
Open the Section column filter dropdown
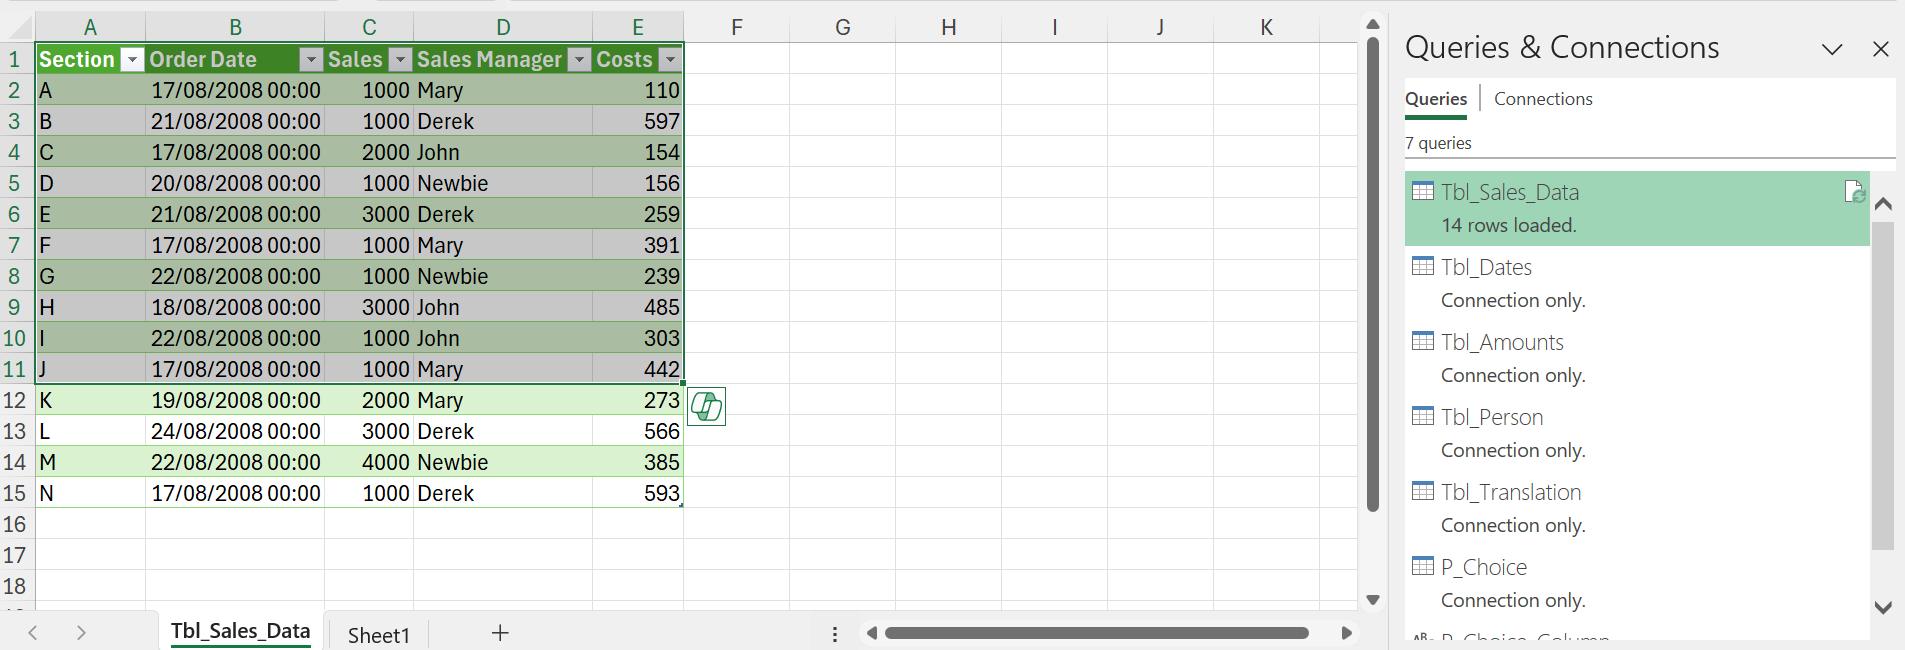tap(132, 60)
